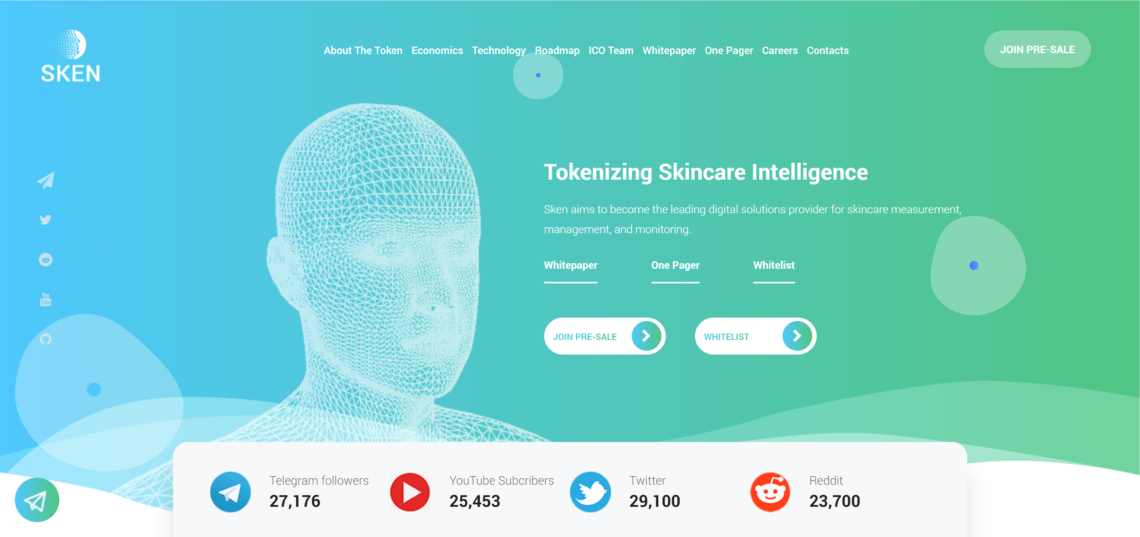Click the Reddit mascot stat icon
The width and height of the screenshot is (1140, 537).
(x=770, y=492)
